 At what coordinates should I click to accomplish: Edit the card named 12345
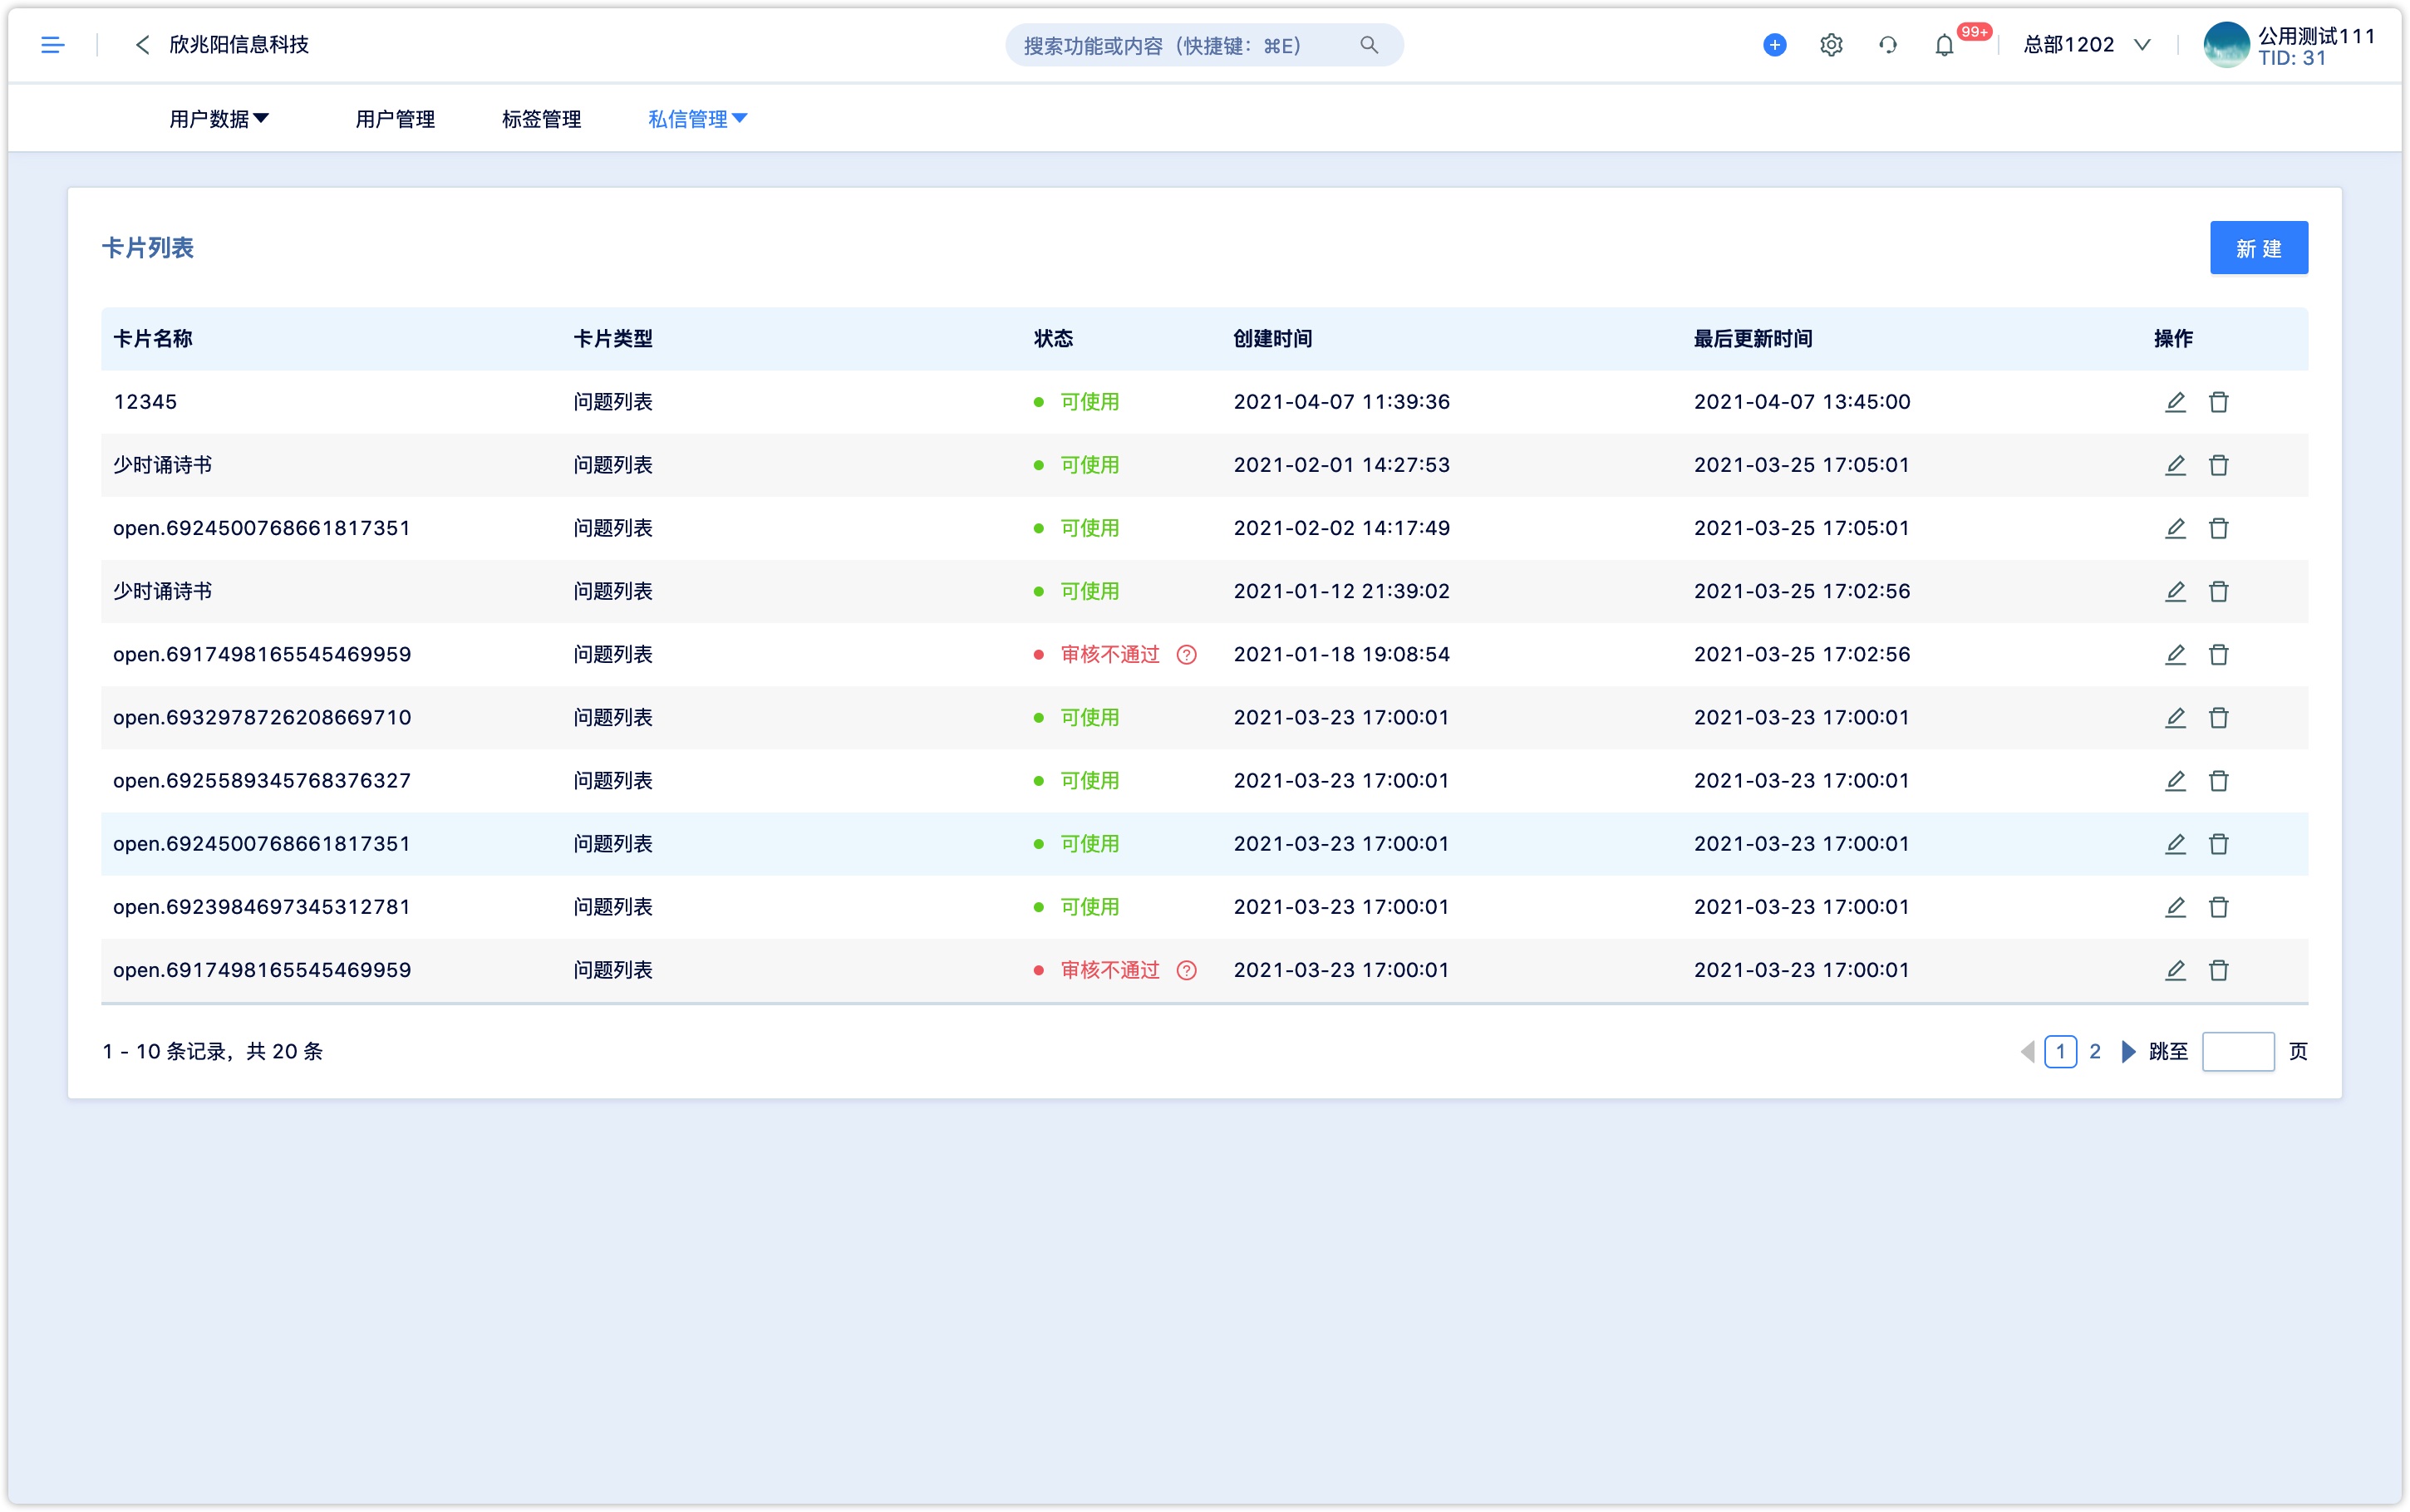point(2175,402)
